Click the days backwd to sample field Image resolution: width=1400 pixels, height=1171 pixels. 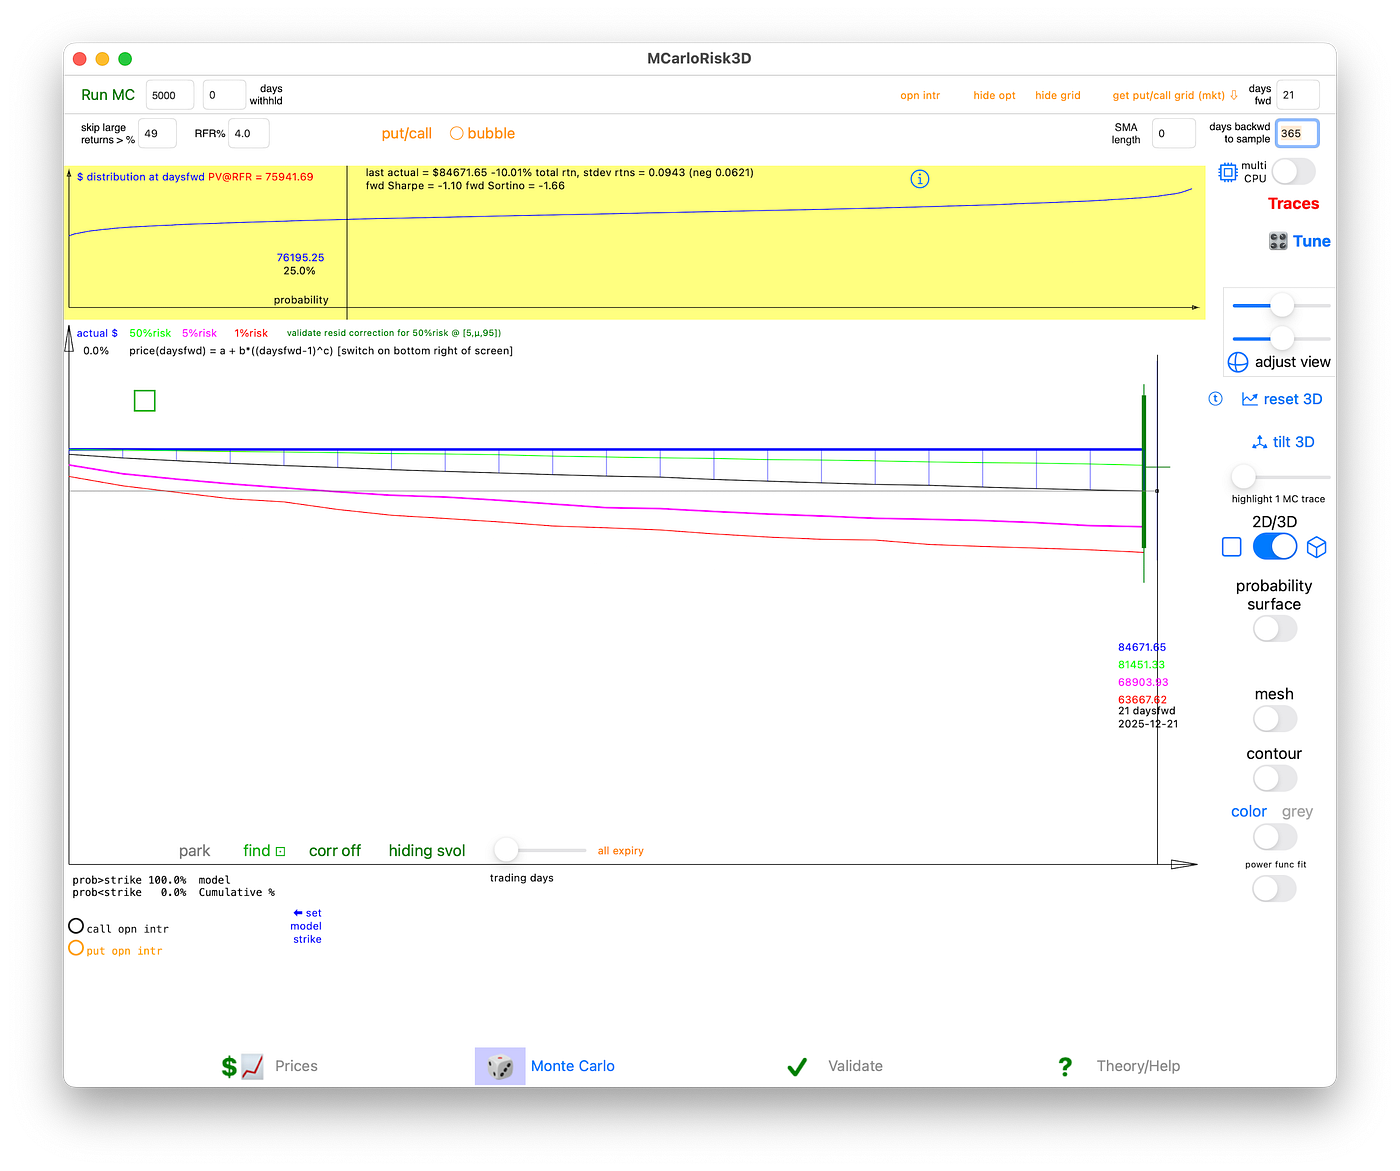pos(1298,133)
